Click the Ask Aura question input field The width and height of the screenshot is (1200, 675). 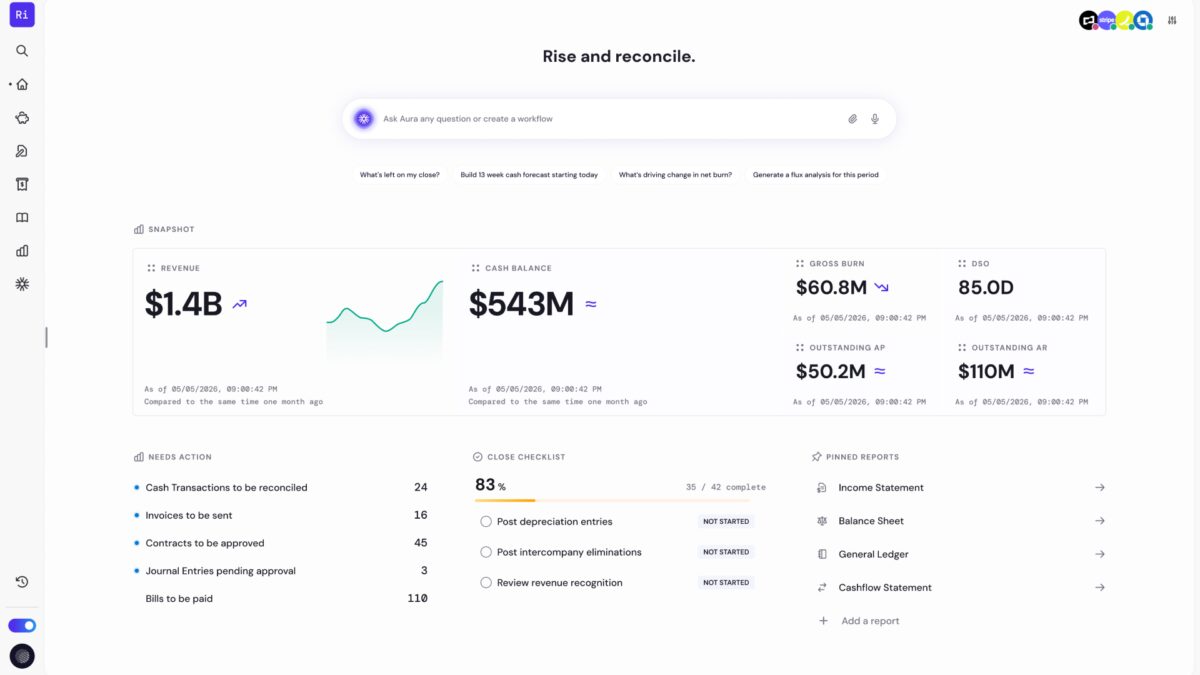pos(610,119)
